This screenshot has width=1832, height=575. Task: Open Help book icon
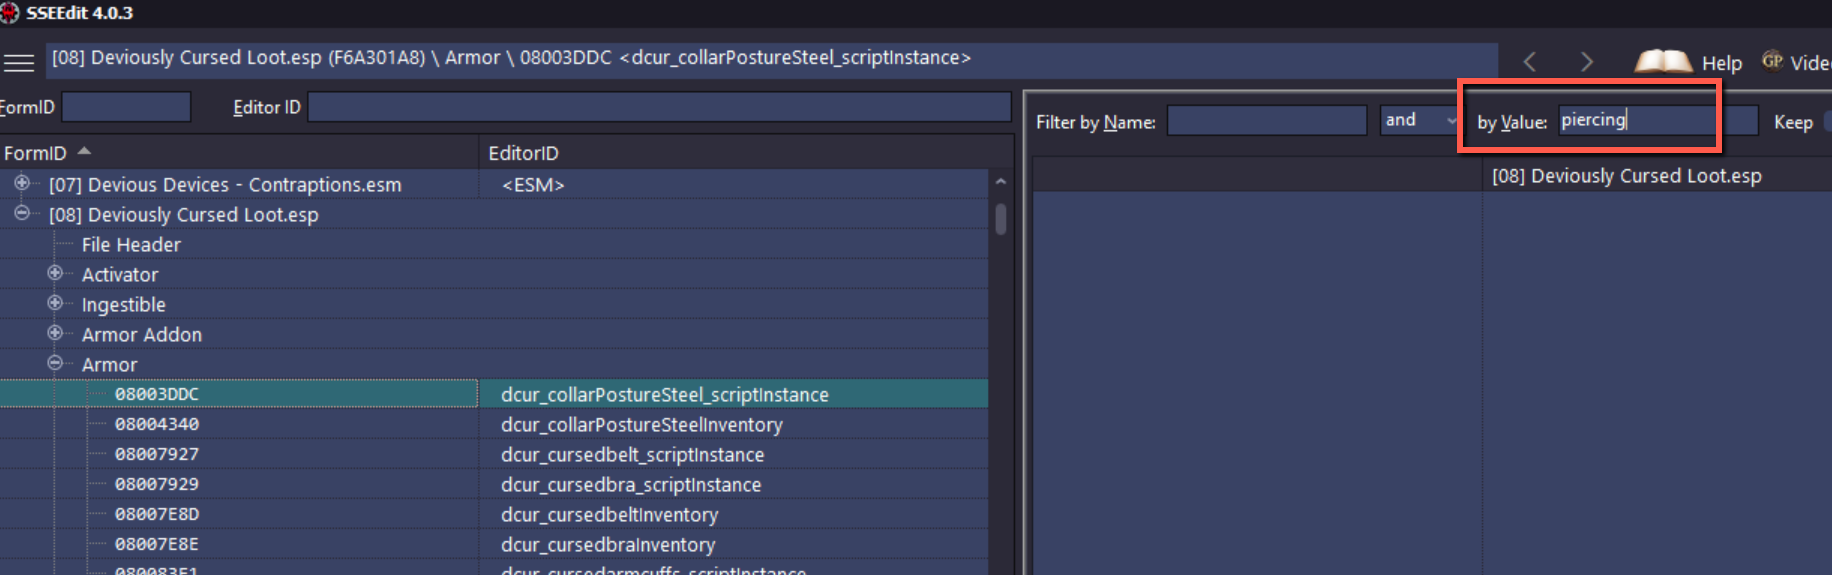point(1663,62)
